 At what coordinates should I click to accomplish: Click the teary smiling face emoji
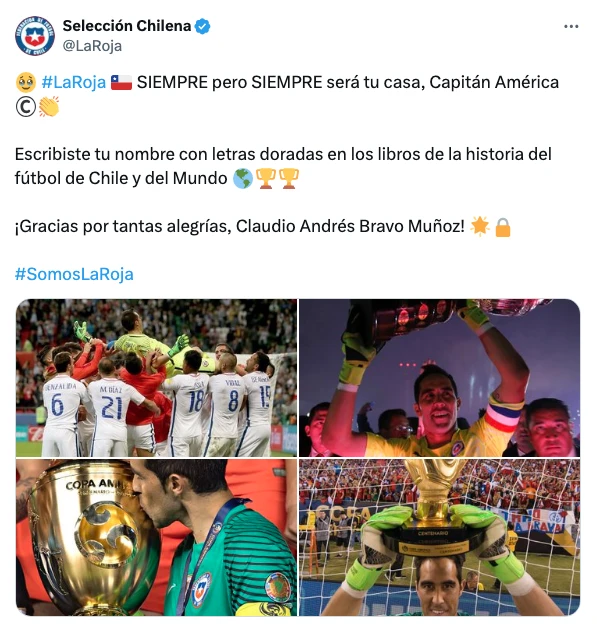(x=26, y=82)
